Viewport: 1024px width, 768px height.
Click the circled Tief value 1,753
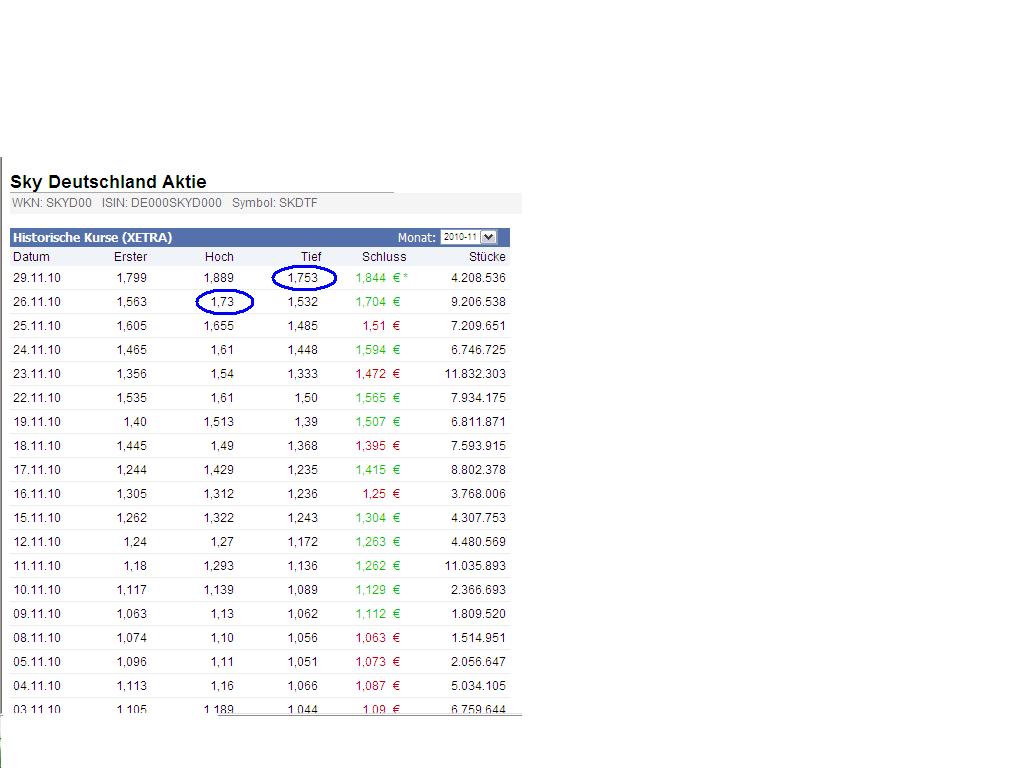coord(303,278)
